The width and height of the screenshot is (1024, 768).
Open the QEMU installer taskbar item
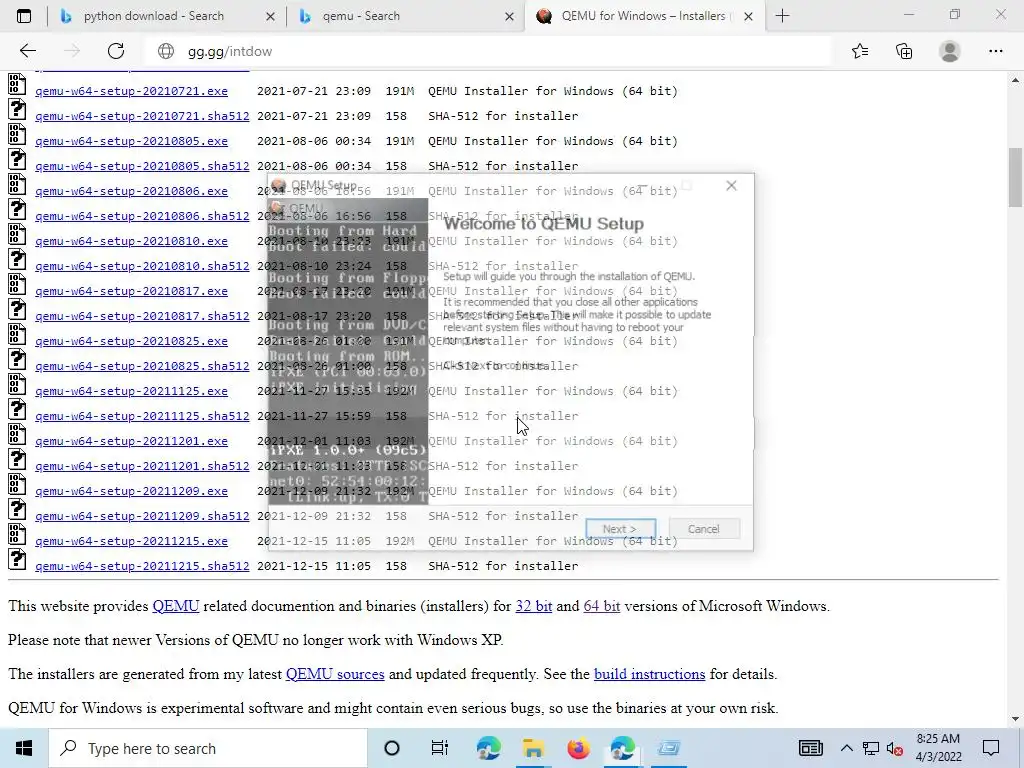click(668, 748)
